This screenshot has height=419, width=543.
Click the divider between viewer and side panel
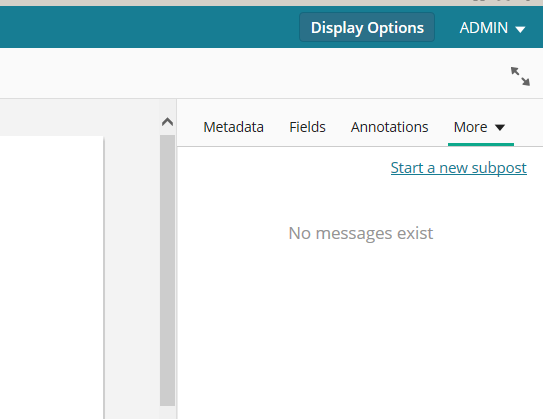tap(177, 259)
